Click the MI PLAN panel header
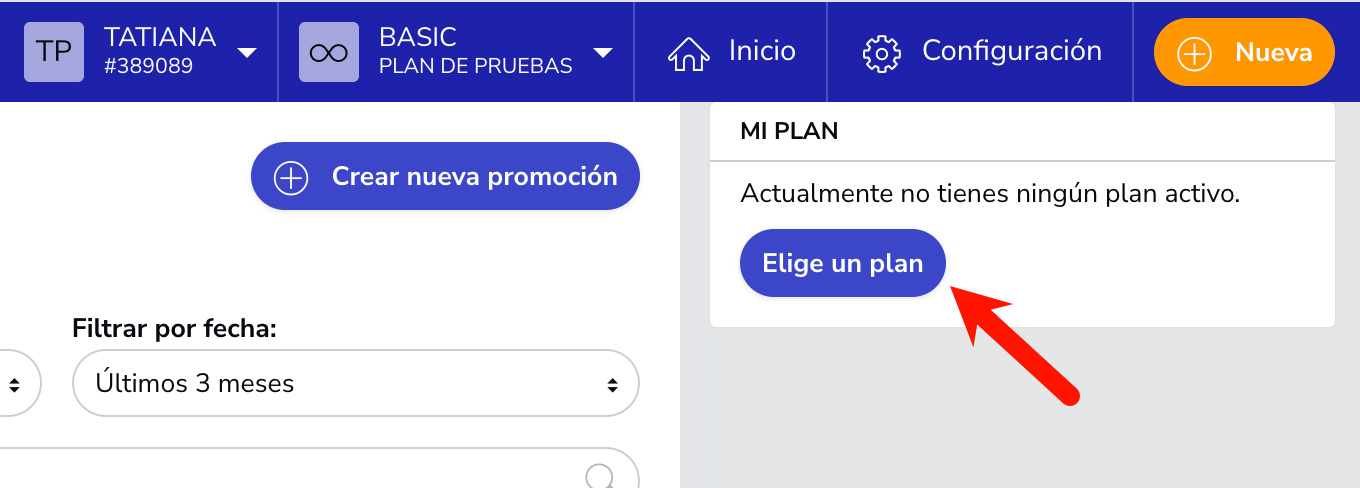The image size is (1360, 488). click(x=1022, y=131)
